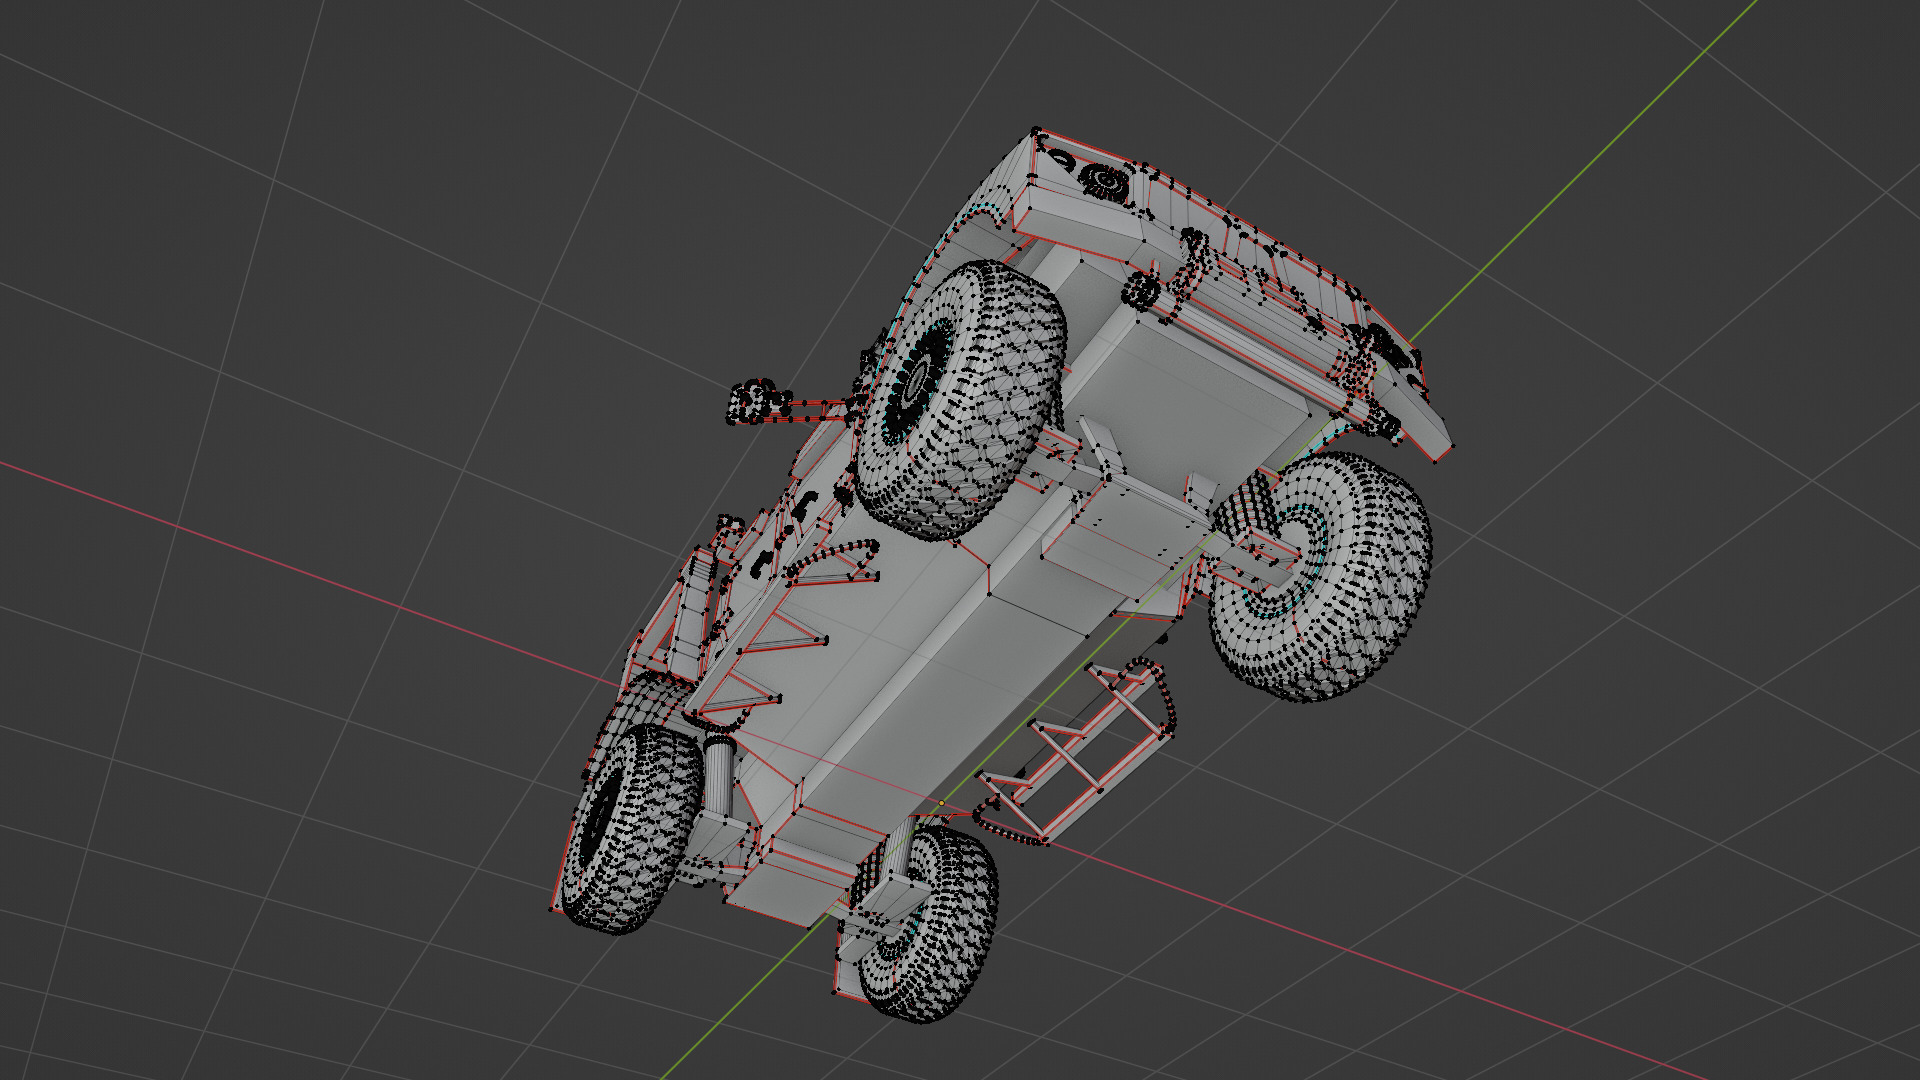This screenshot has height=1080, width=1920.
Task: Click the orange object origin dot
Action: (x=941, y=803)
